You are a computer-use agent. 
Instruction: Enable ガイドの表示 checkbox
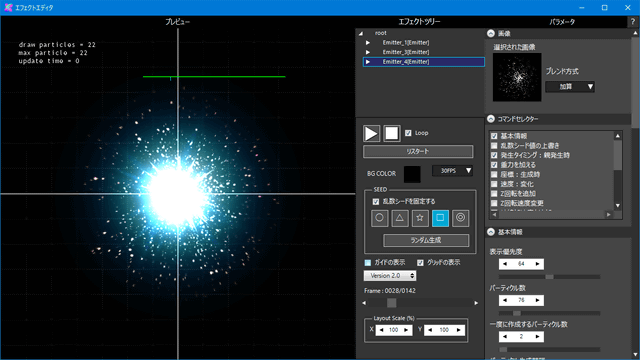368,262
